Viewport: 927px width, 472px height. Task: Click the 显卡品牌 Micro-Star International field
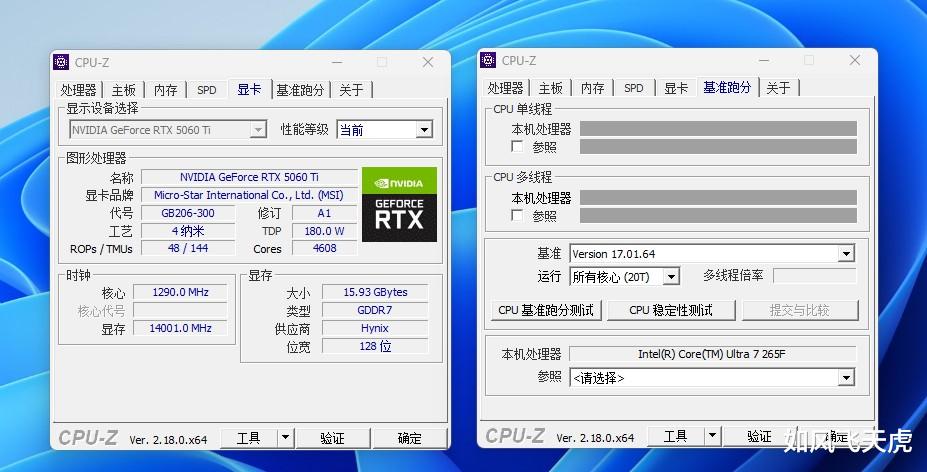(x=249, y=195)
